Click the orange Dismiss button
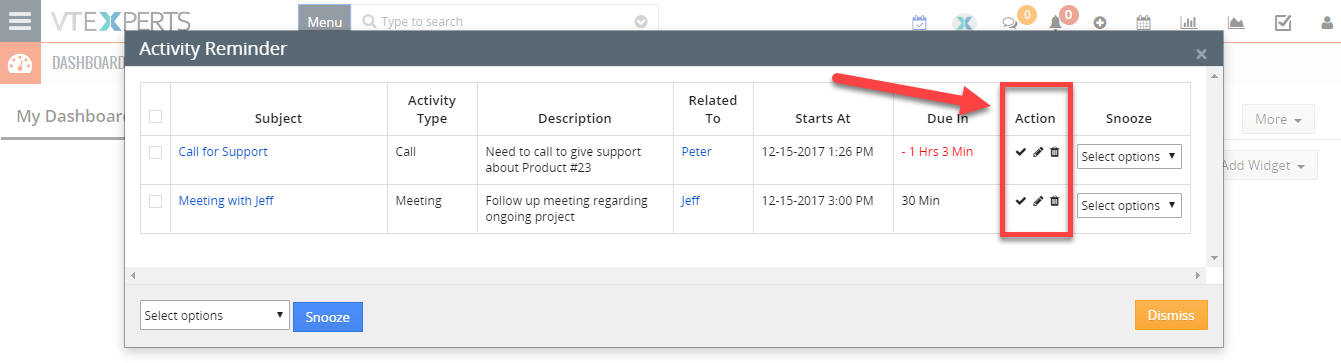1341x363 pixels. [1171, 315]
